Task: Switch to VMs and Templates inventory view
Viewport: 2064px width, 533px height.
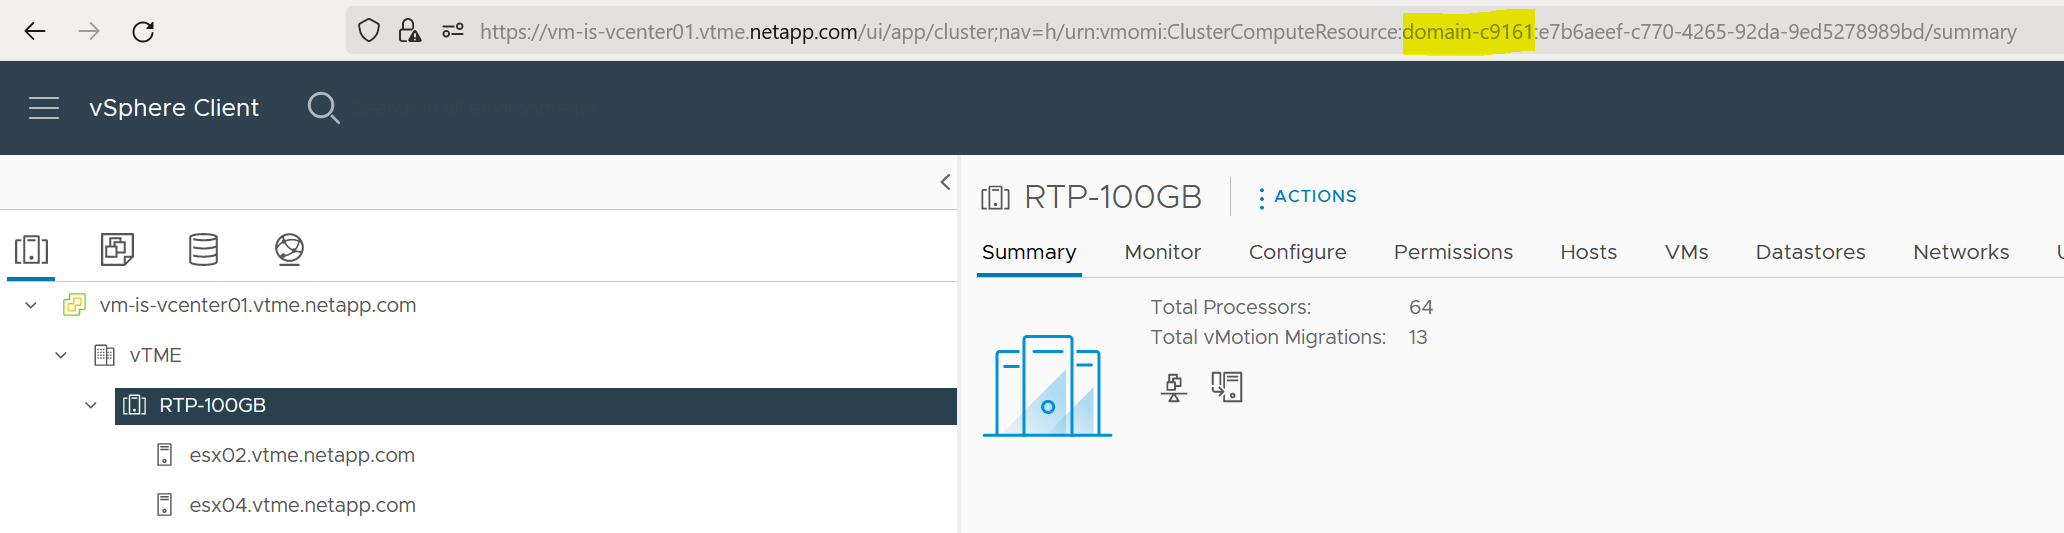Action: point(117,249)
